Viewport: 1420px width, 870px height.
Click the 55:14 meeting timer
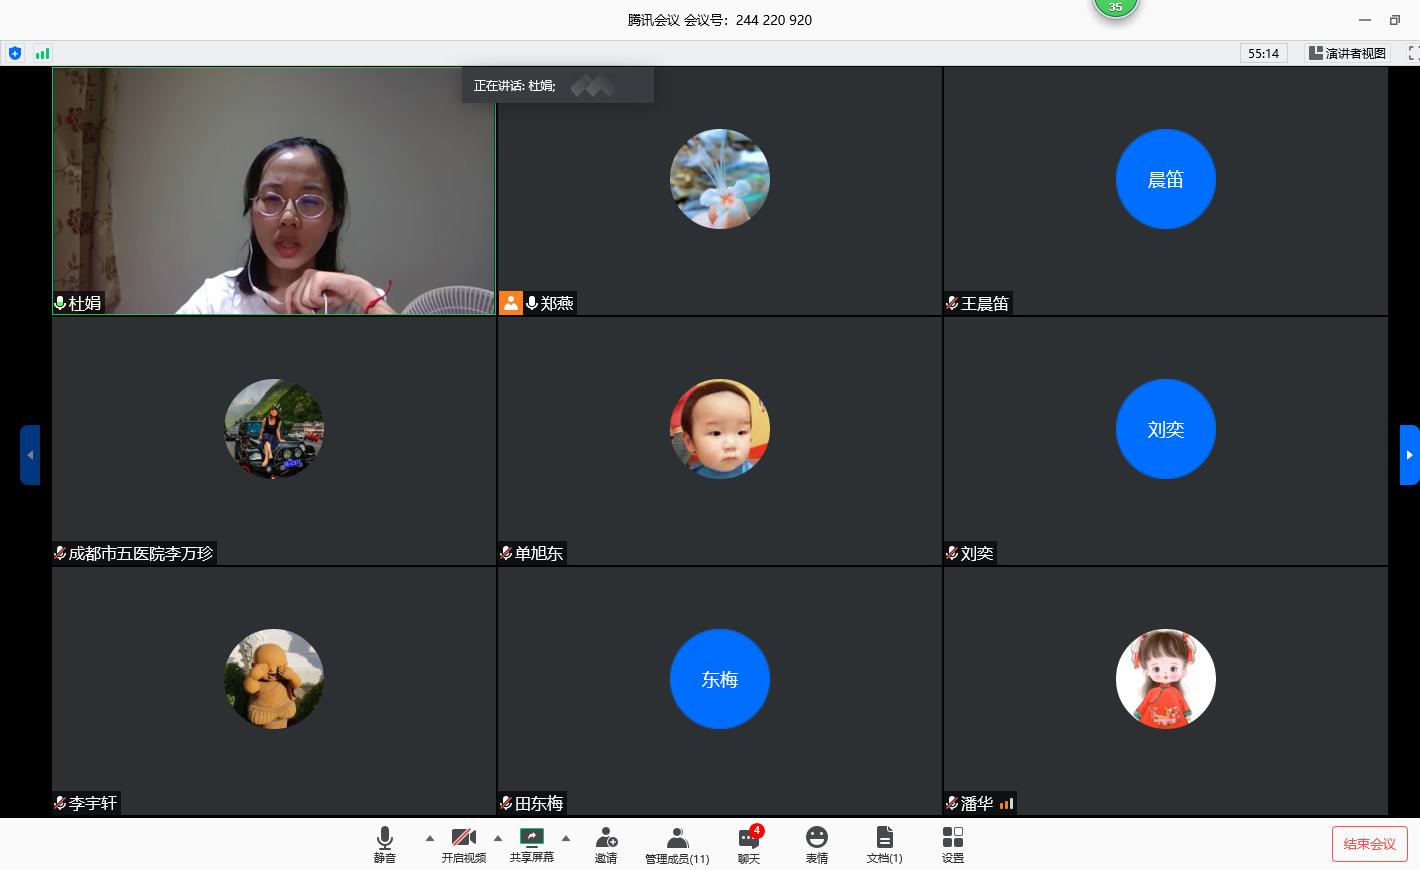1264,53
